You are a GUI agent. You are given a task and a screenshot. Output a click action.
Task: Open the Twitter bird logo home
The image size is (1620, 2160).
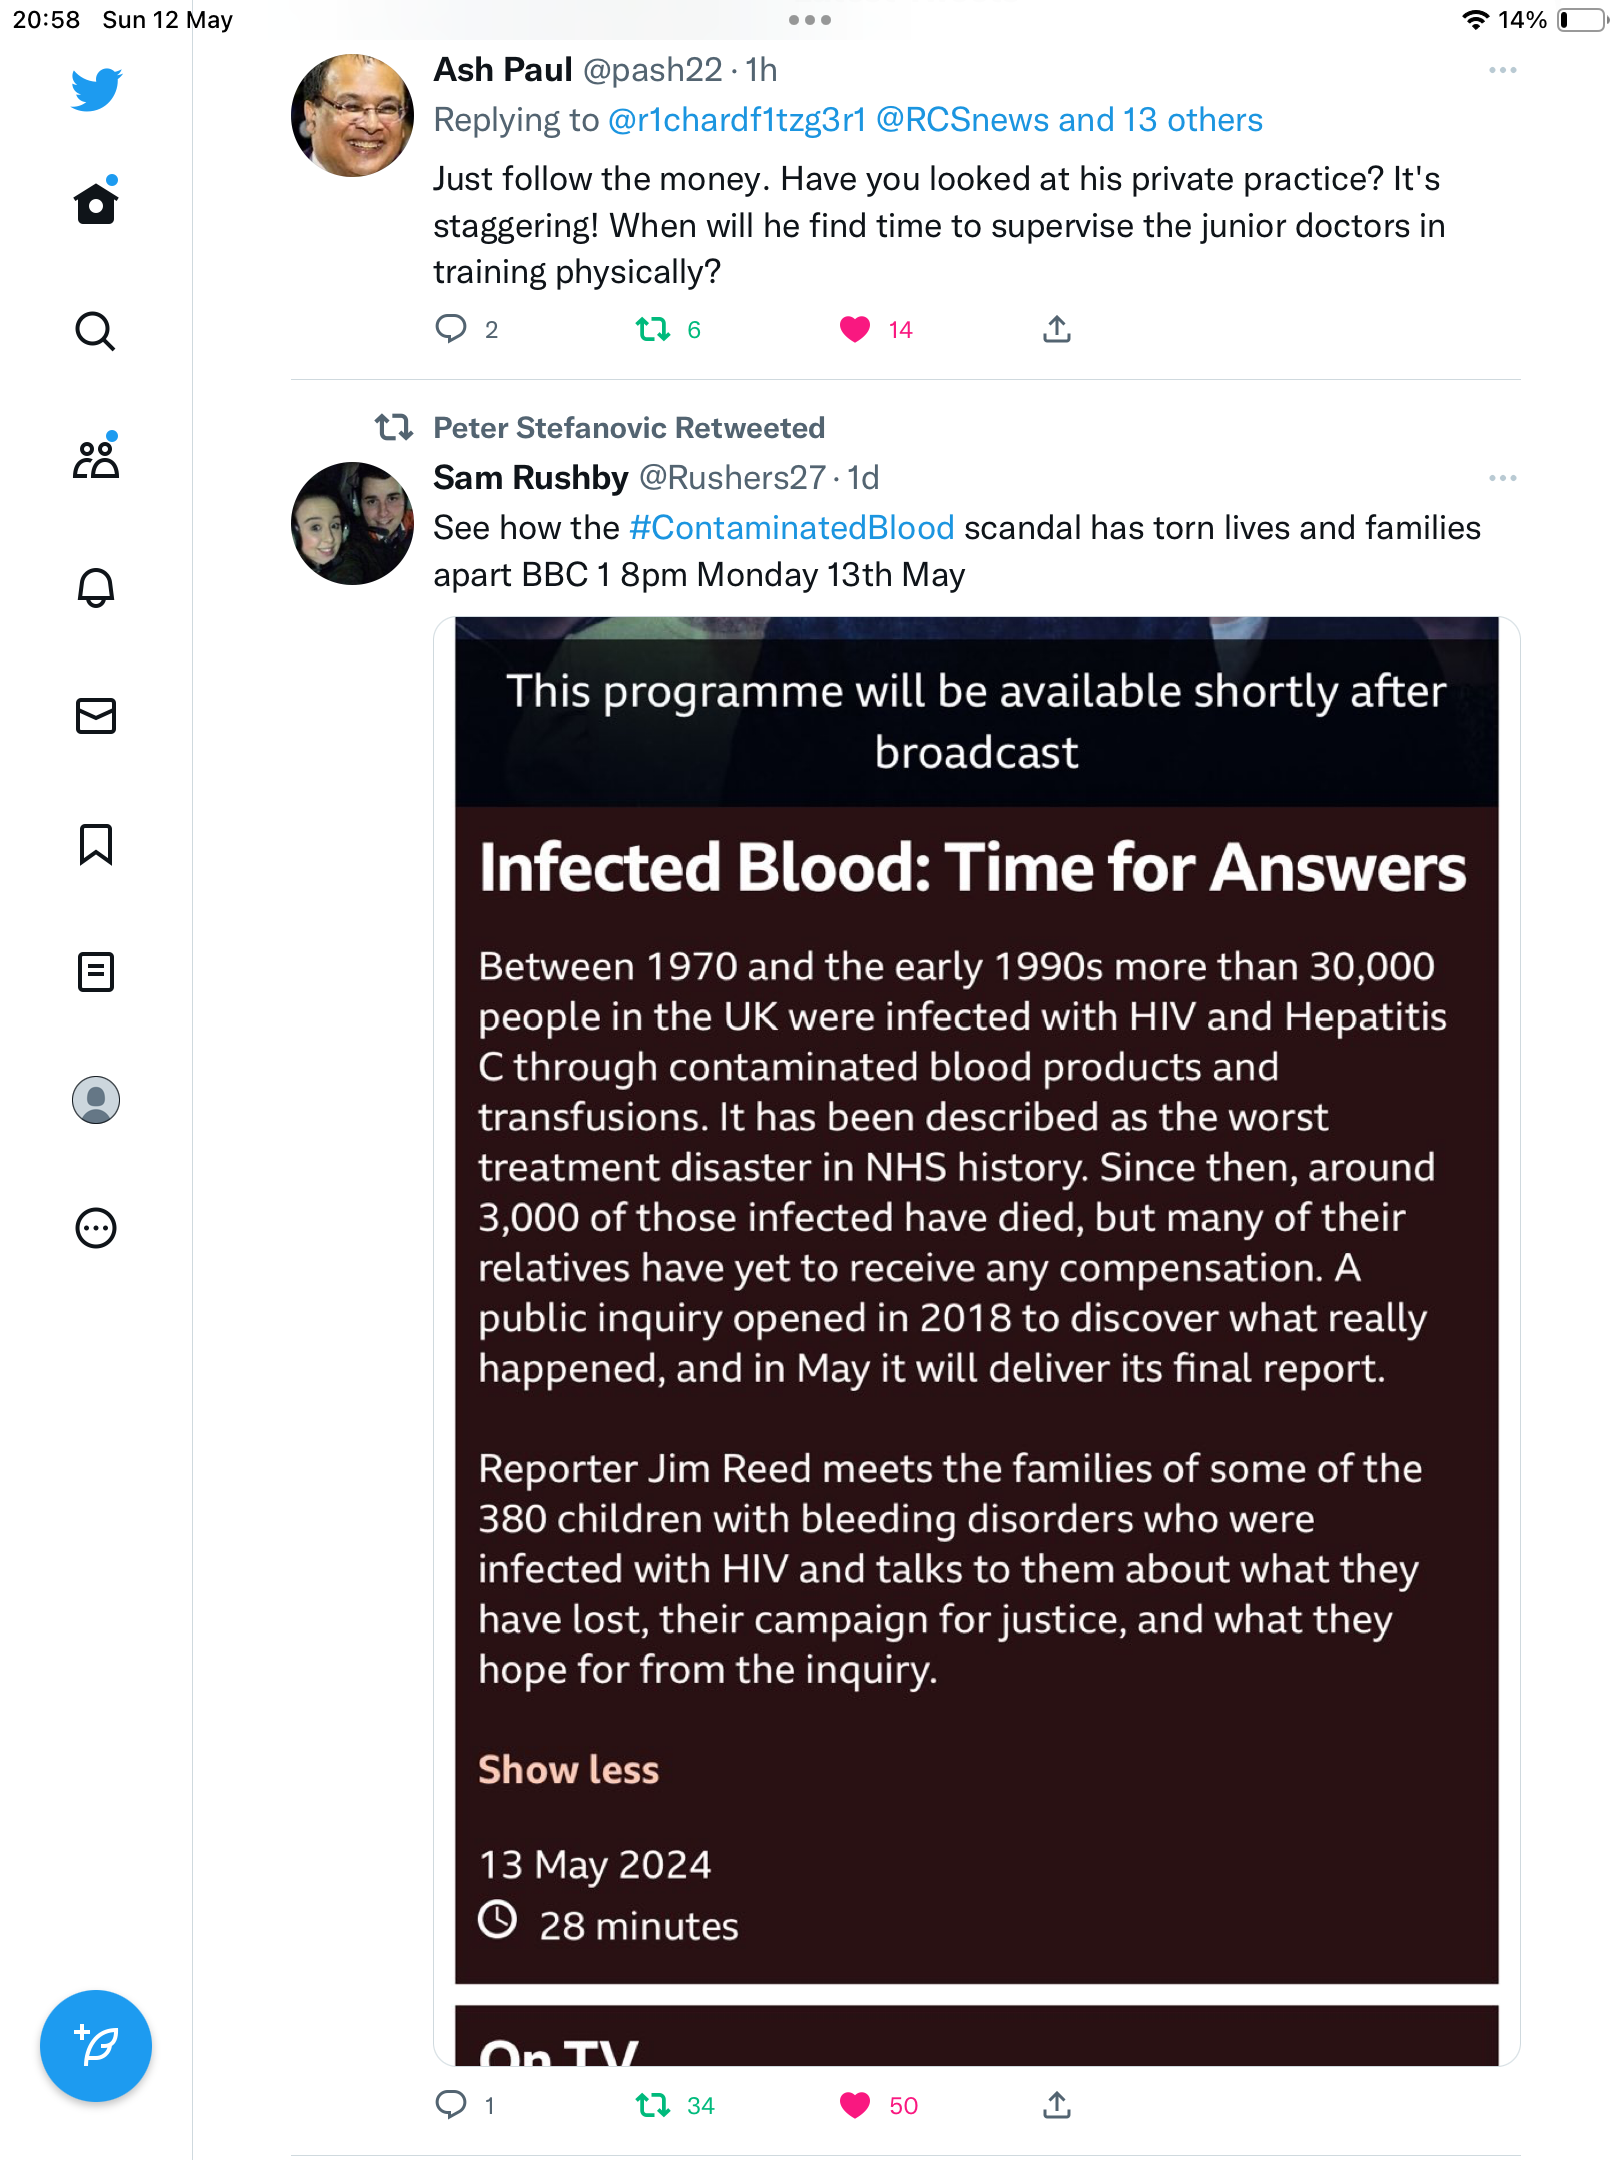point(96,90)
